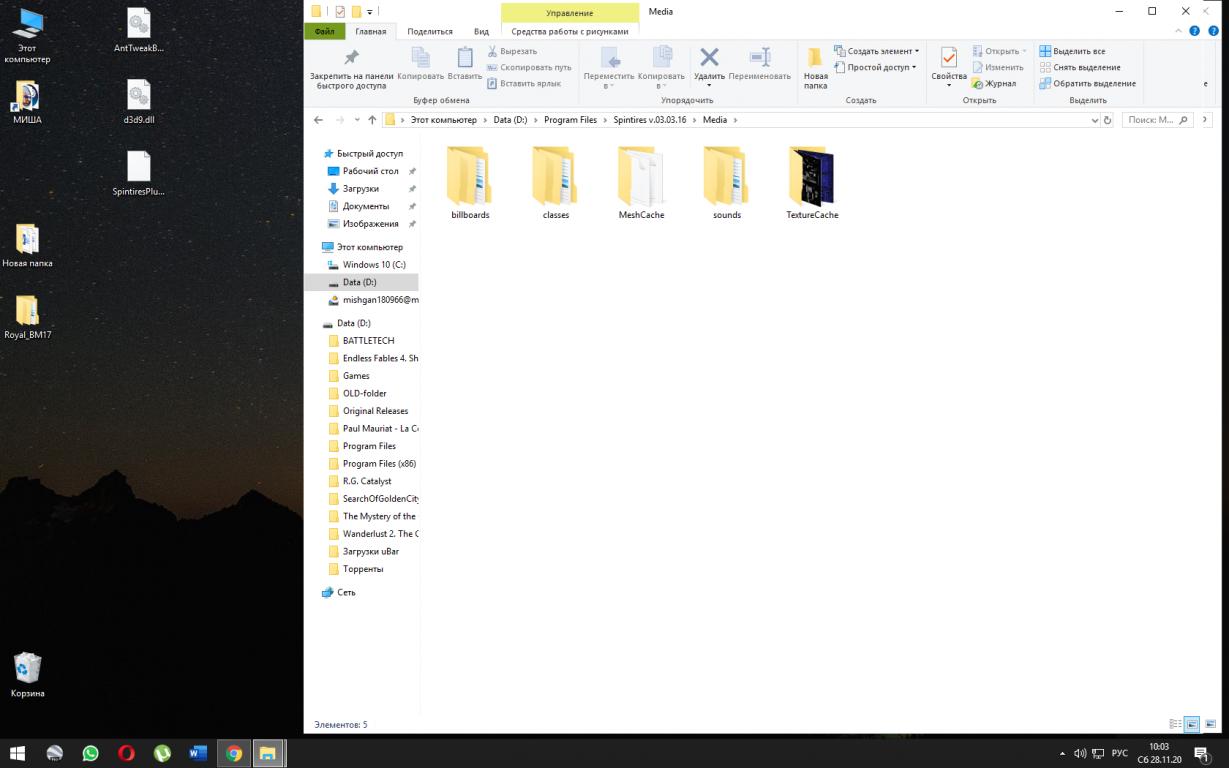The height and width of the screenshot is (768, 1229).
Task: Open Google Chrome from the taskbar
Action: tap(233, 753)
